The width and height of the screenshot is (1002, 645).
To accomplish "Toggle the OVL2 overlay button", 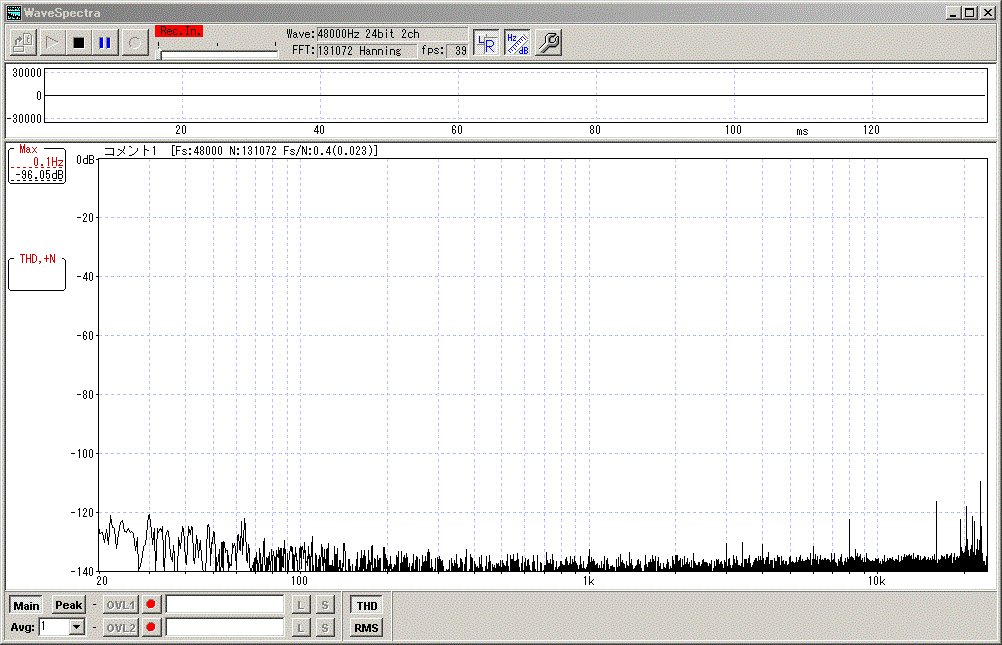I will [x=120, y=628].
